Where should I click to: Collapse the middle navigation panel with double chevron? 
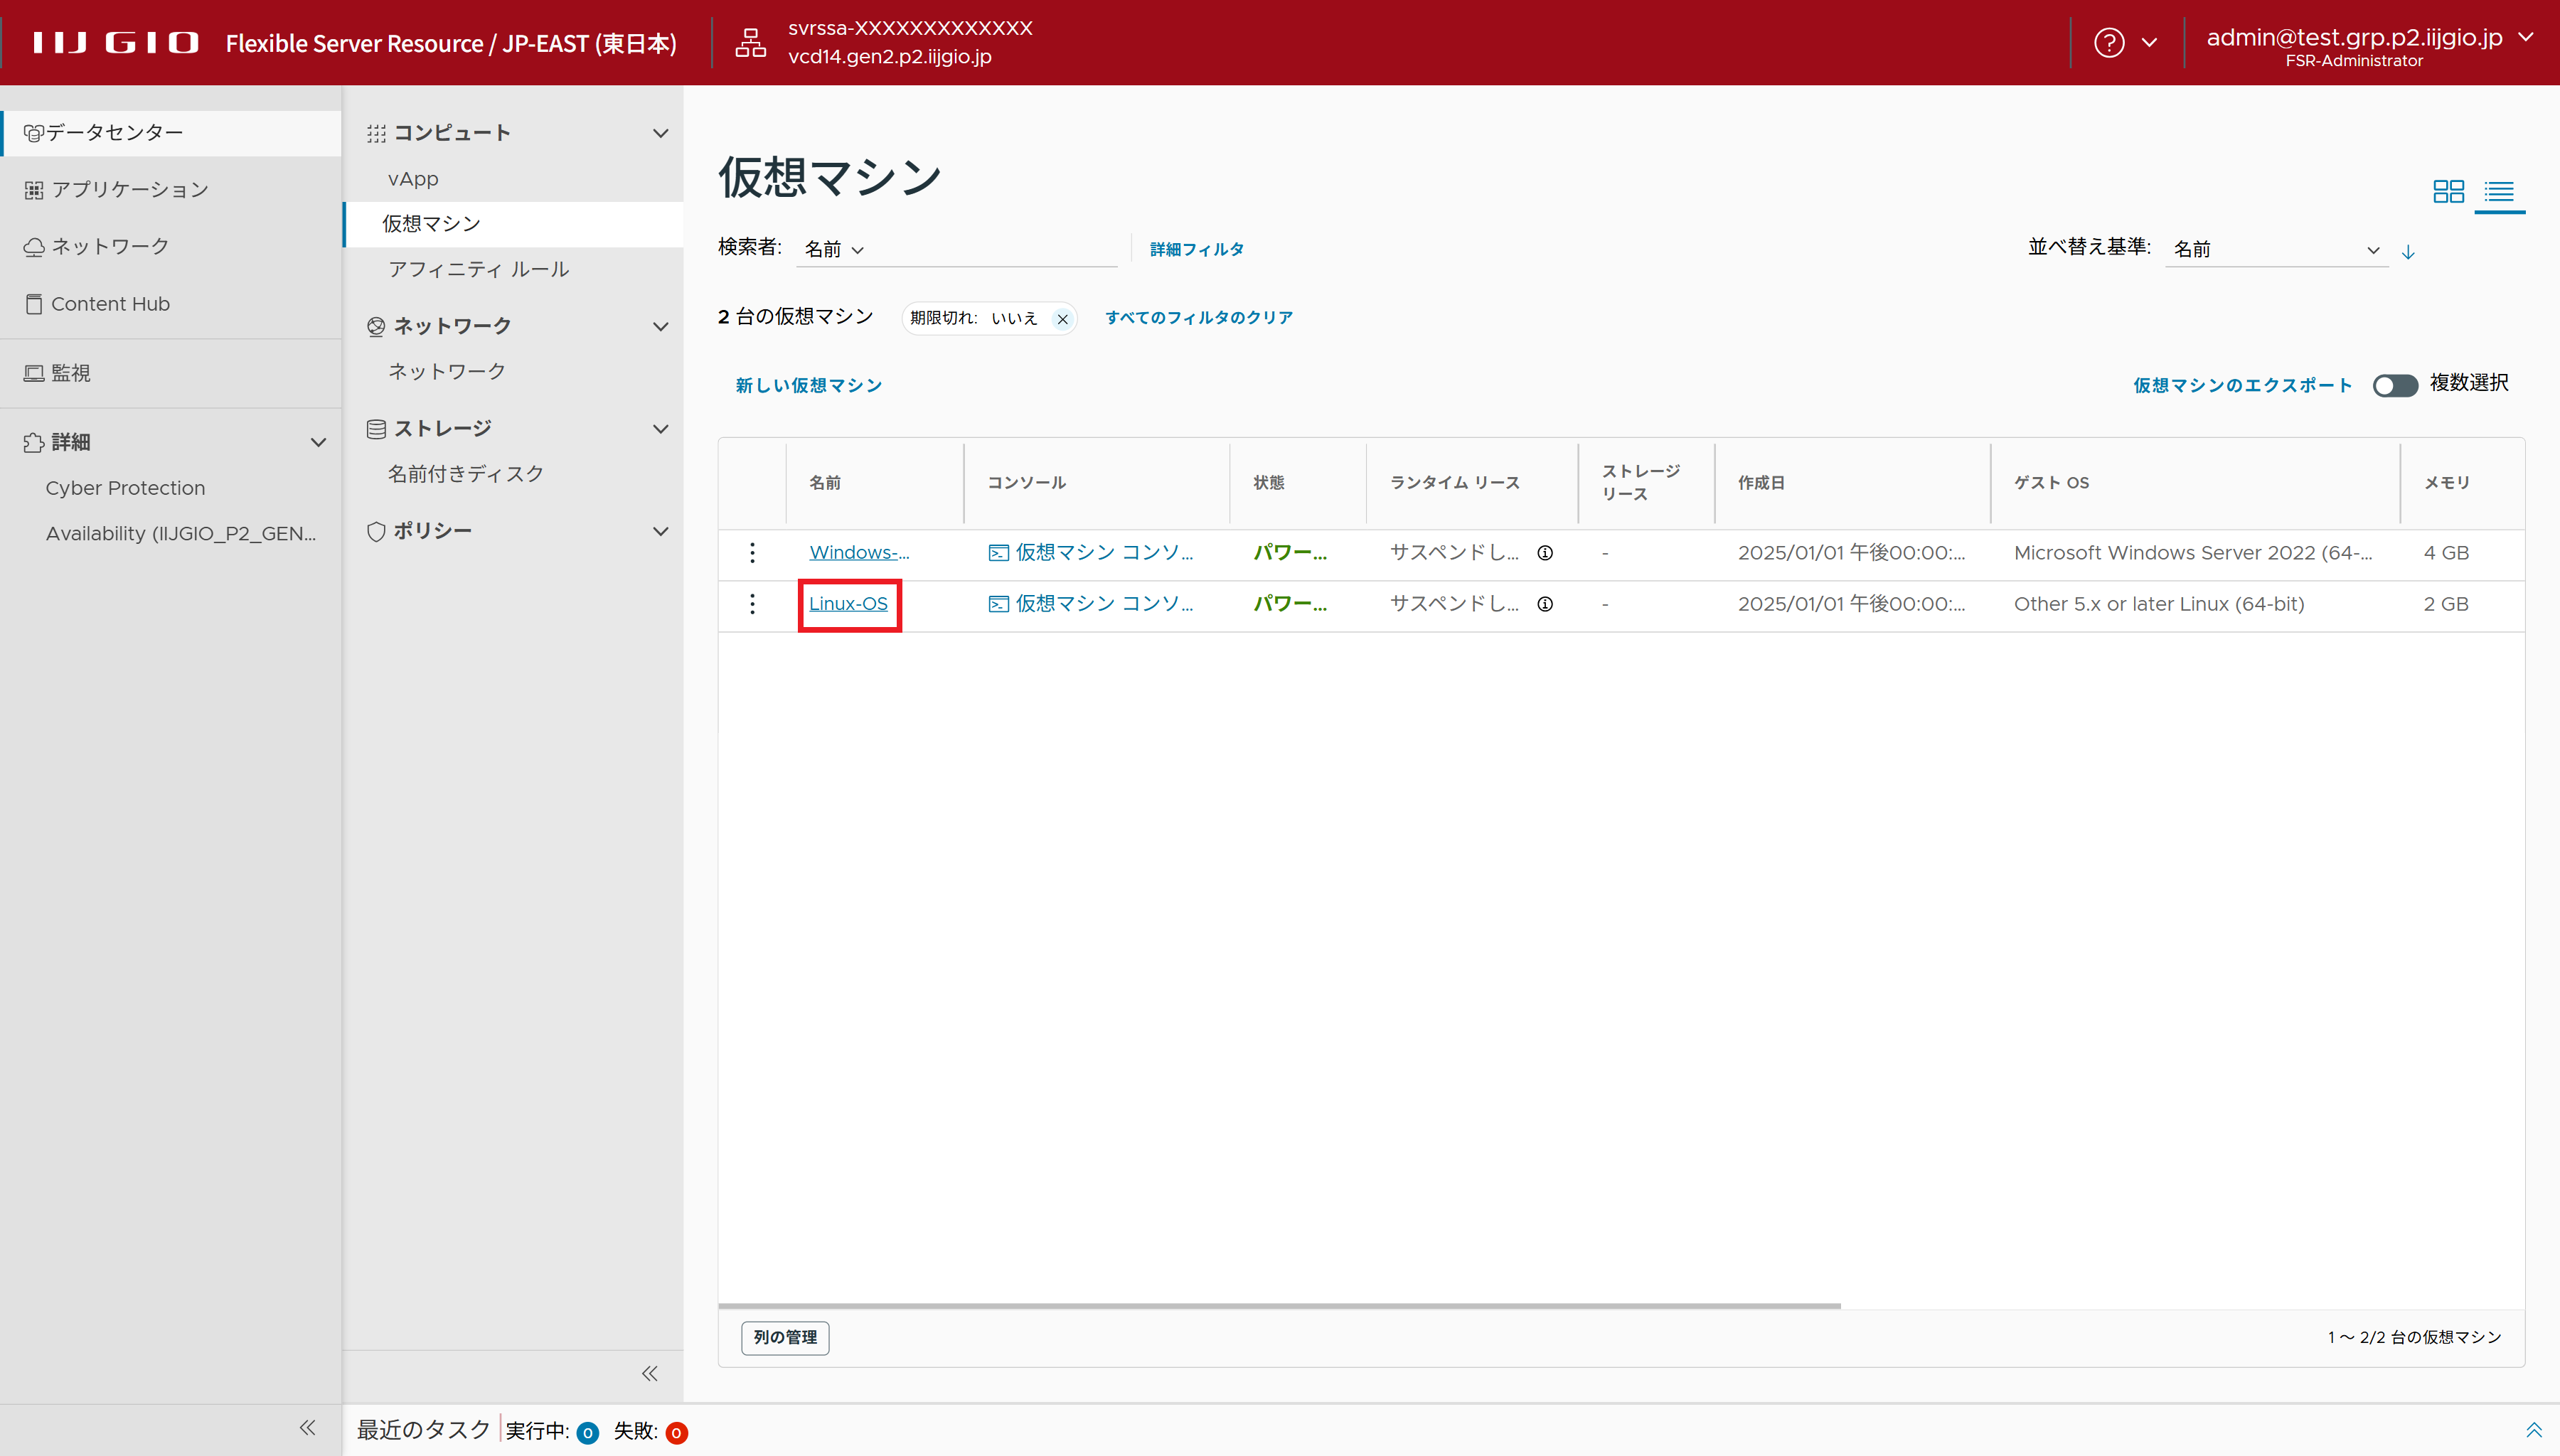(x=650, y=1373)
